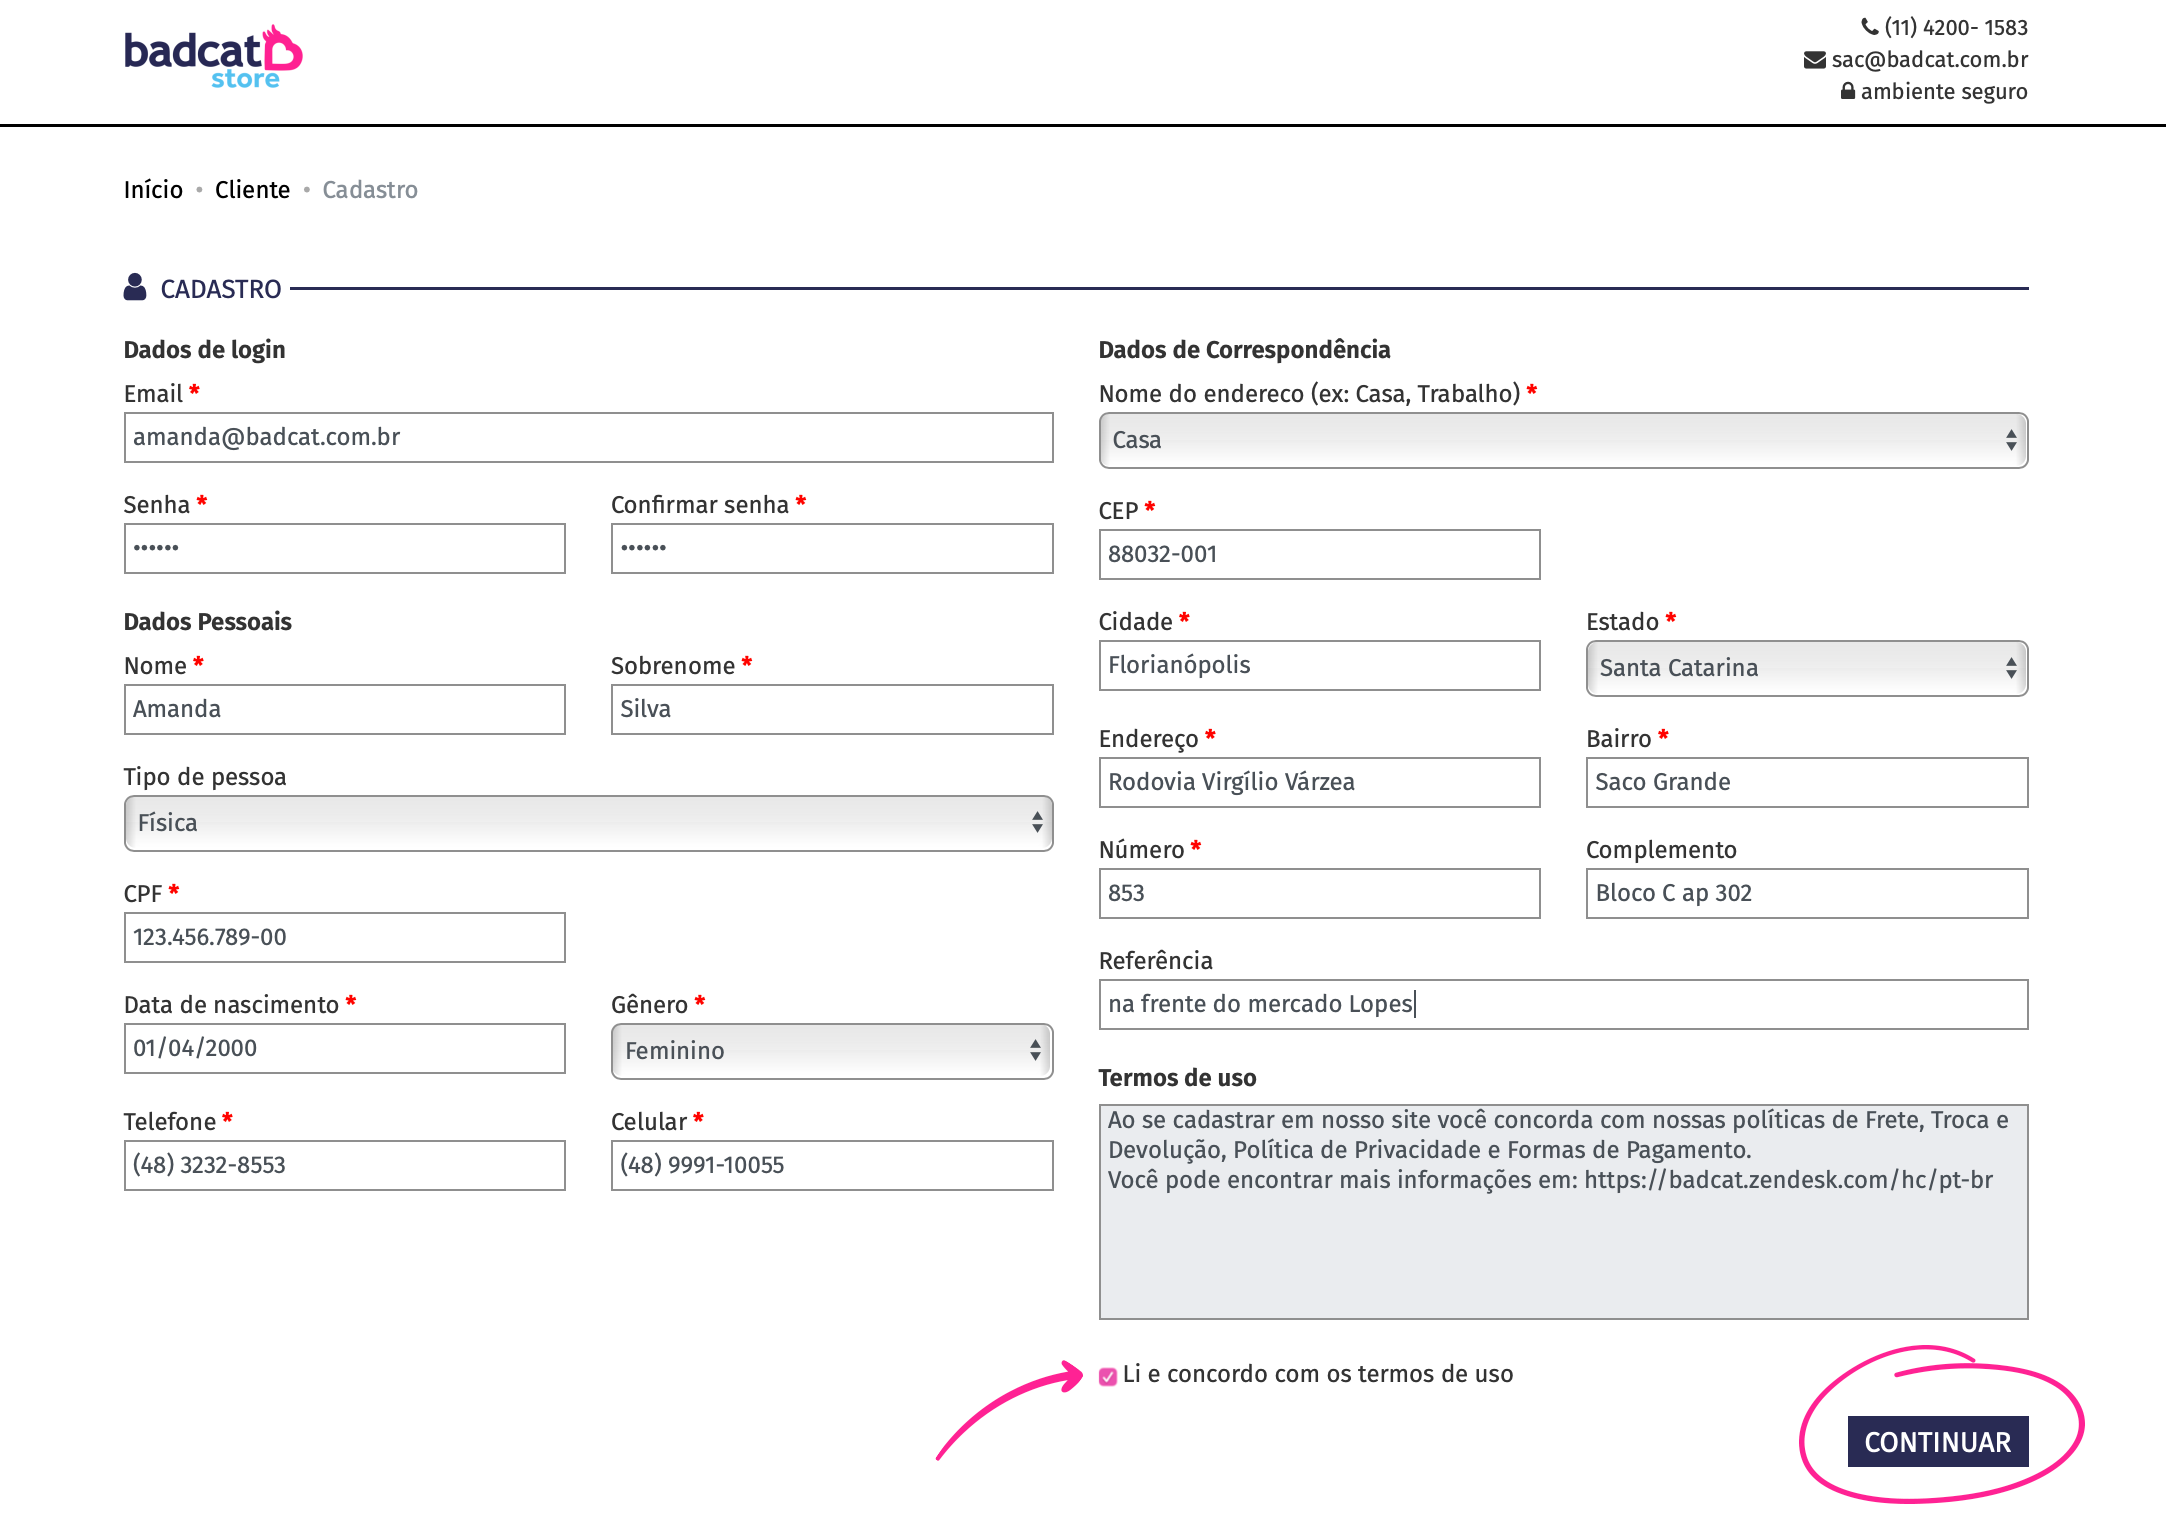The width and height of the screenshot is (2166, 1524).
Task: Click the 'Termos de uso' heading
Action: pyautogui.click(x=1177, y=1078)
